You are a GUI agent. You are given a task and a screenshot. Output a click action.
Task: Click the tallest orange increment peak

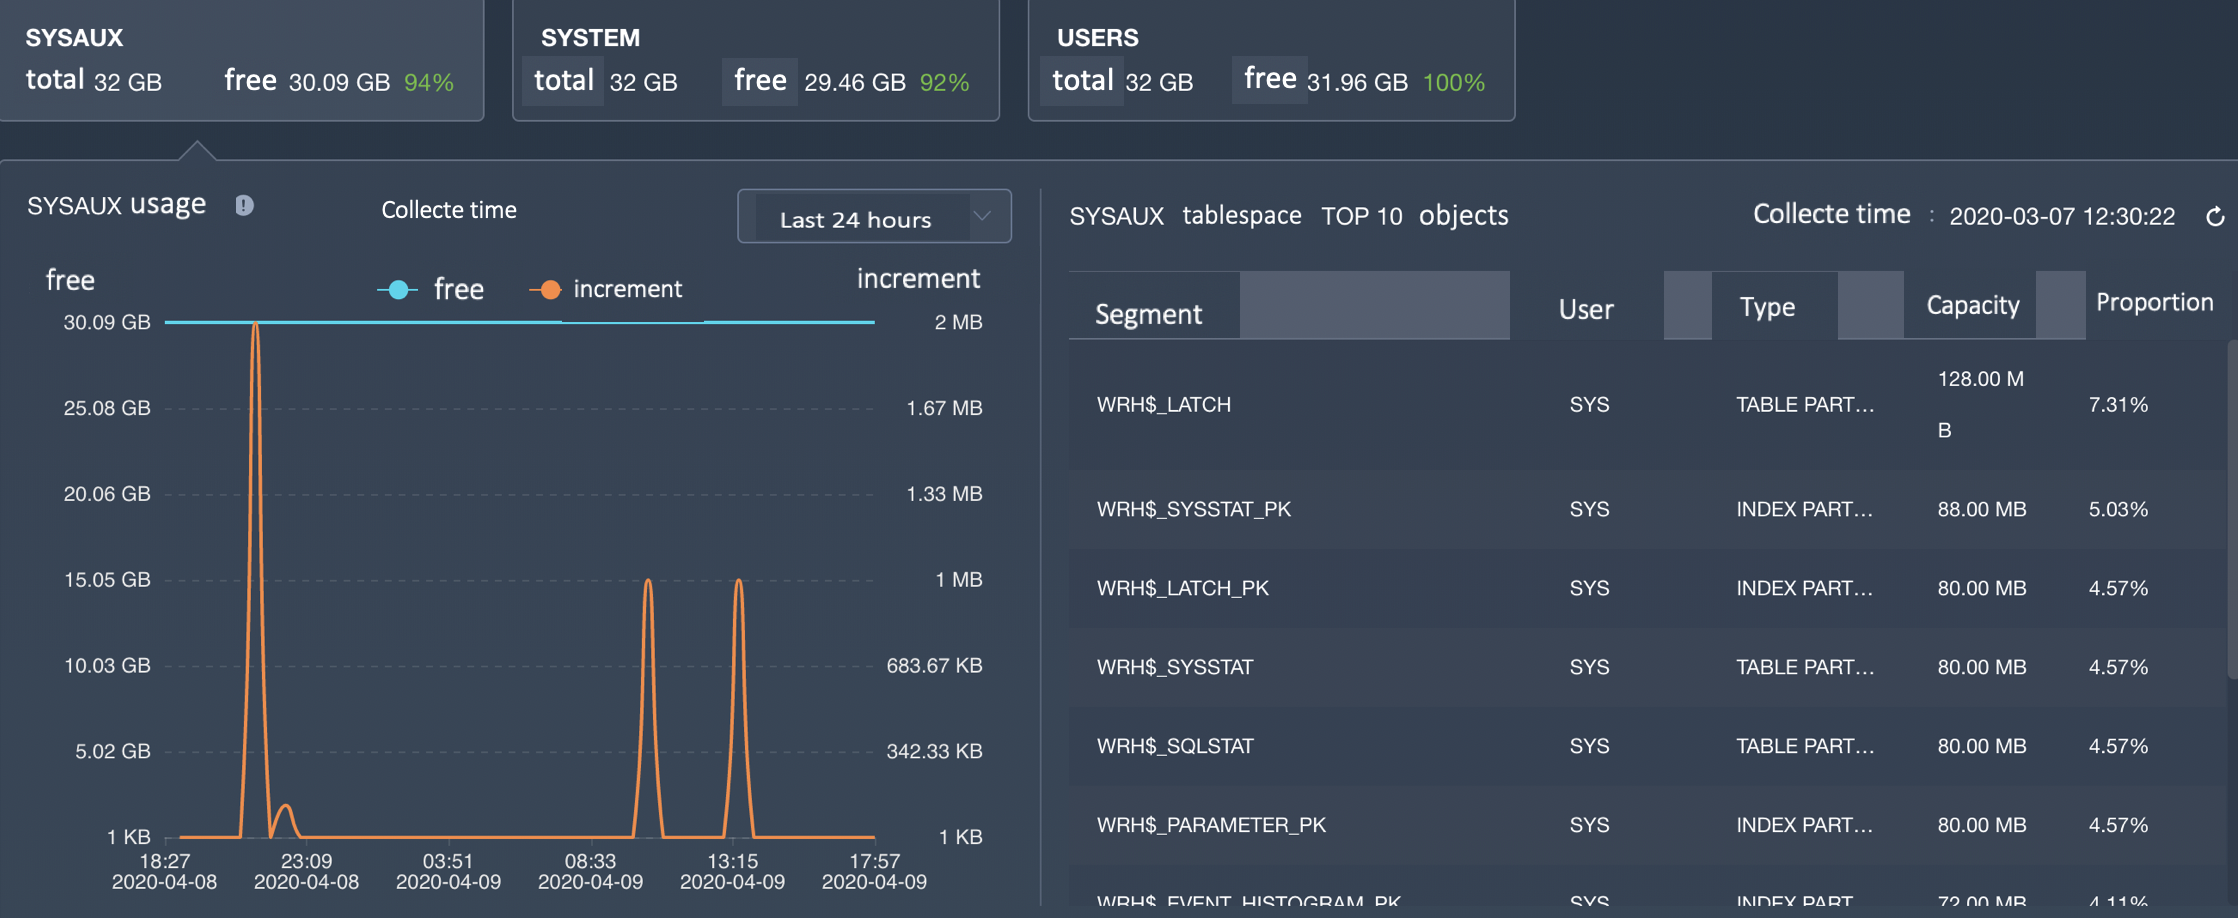[x=256, y=326]
